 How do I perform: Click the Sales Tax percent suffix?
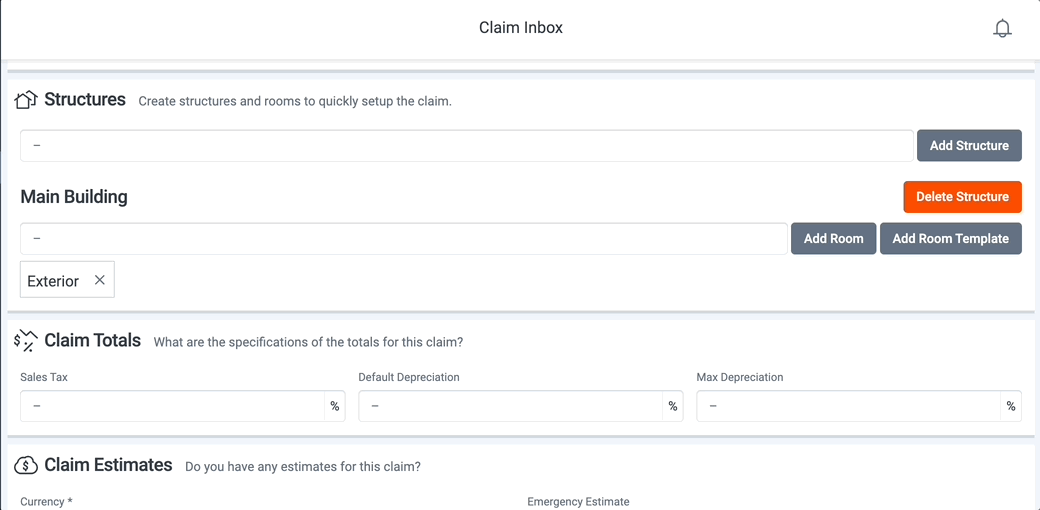[335, 406]
